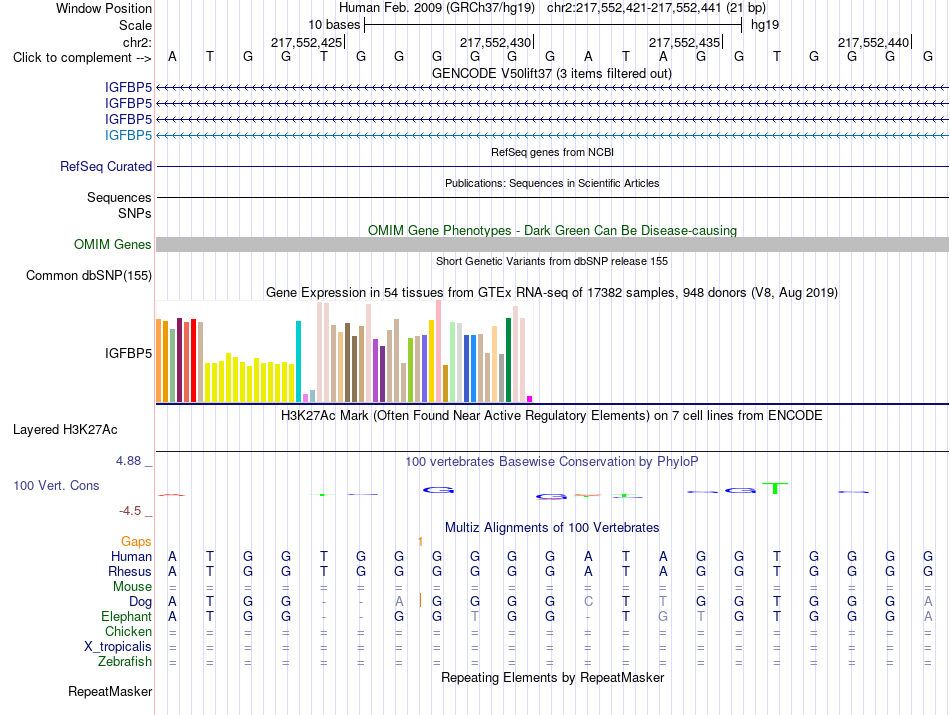Click the 4.88 PhyloP upper value
The image size is (950, 715).
(x=128, y=461)
